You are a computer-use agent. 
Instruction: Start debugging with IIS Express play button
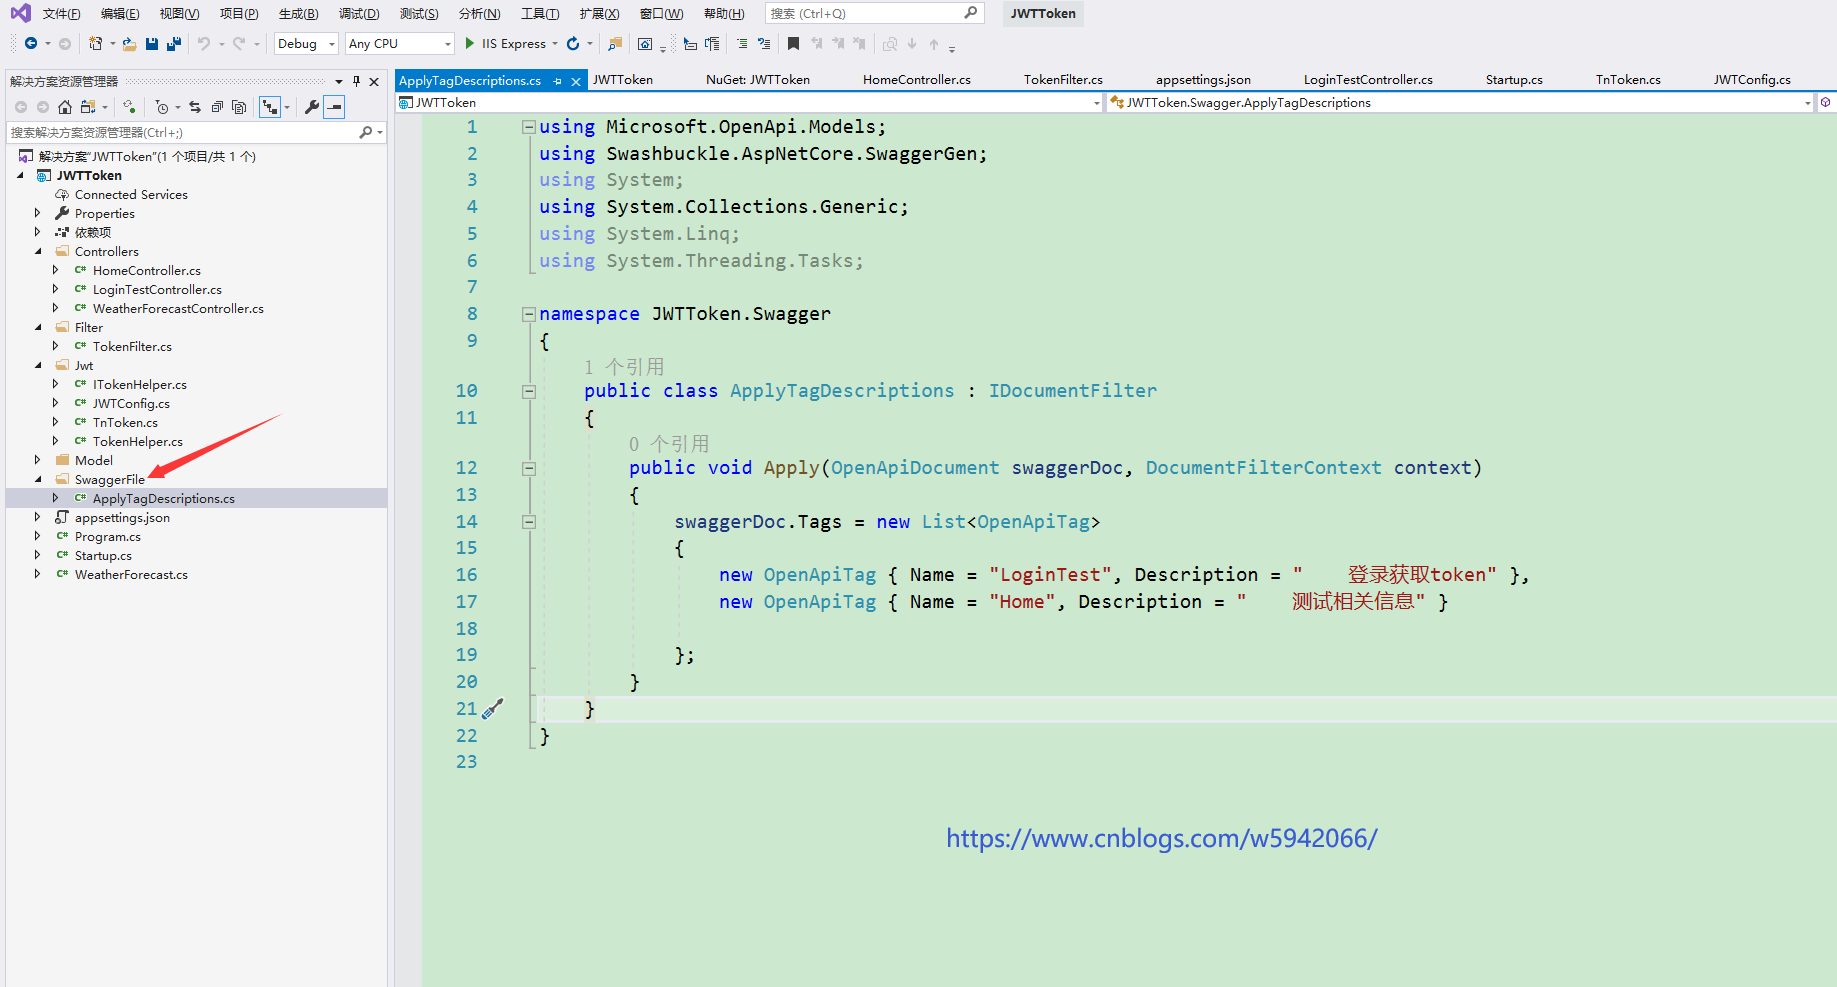(x=469, y=44)
